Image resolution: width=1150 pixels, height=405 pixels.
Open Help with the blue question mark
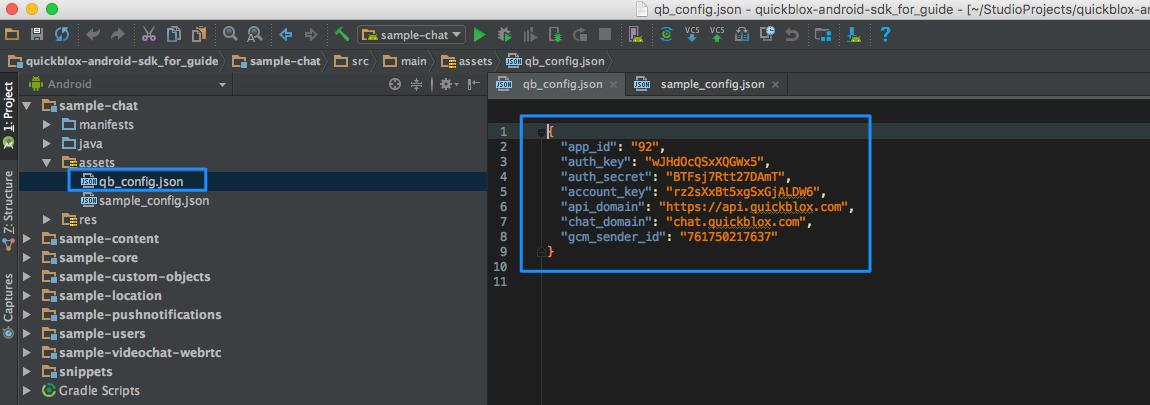click(885, 34)
